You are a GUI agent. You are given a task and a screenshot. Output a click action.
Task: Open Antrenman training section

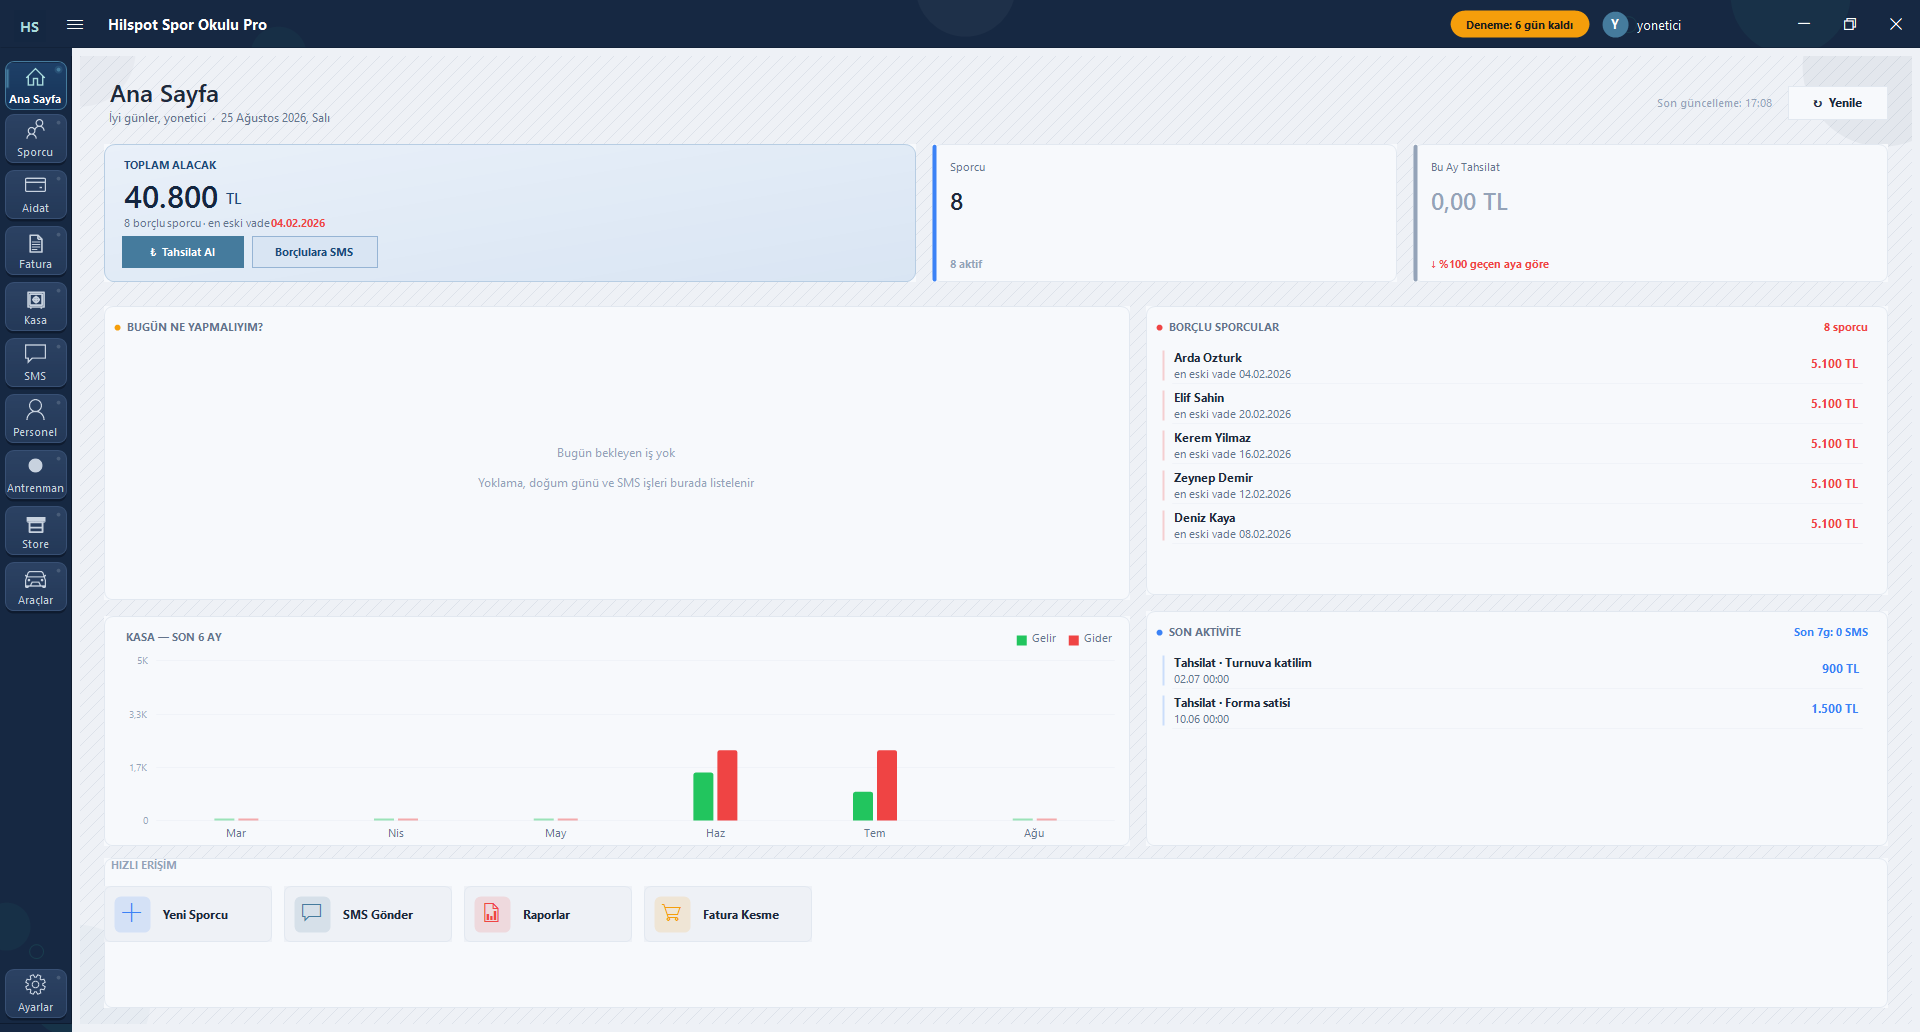[x=36, y=475]
